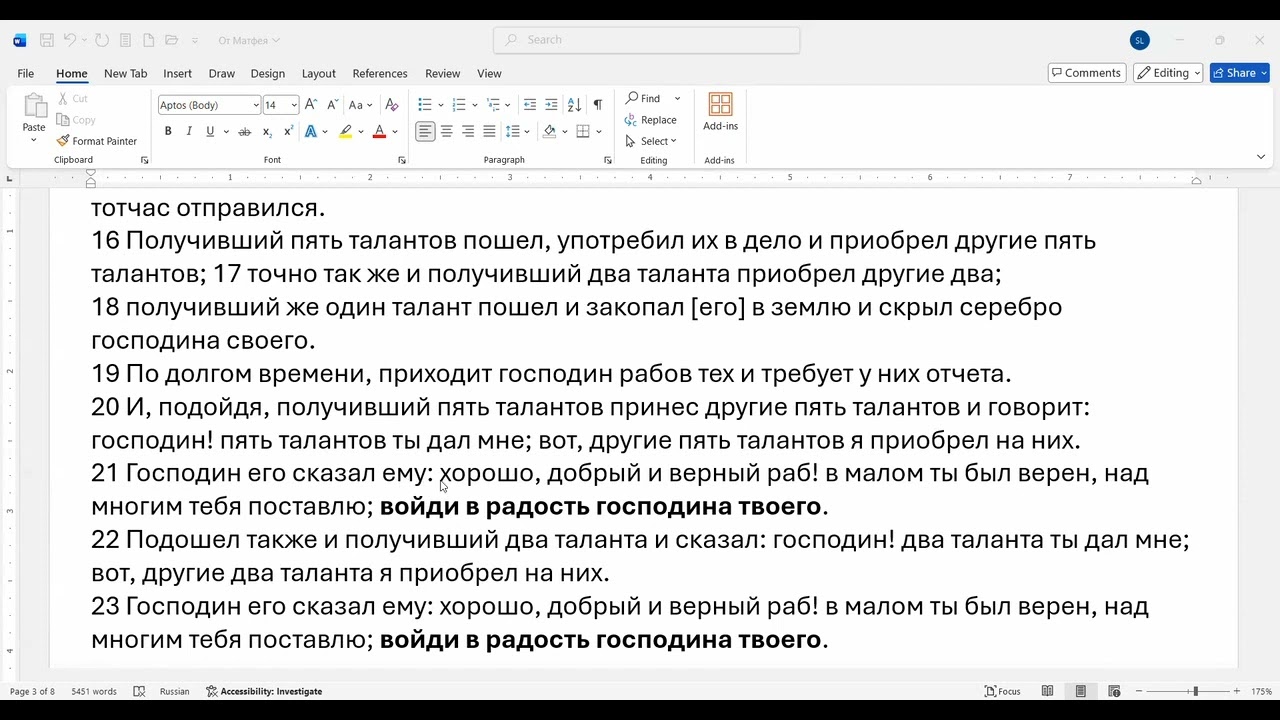Image resolution: width=1280 pixels, height=720 pixels.
Task: Toggle subscript formatting
Action: [267, 131]
